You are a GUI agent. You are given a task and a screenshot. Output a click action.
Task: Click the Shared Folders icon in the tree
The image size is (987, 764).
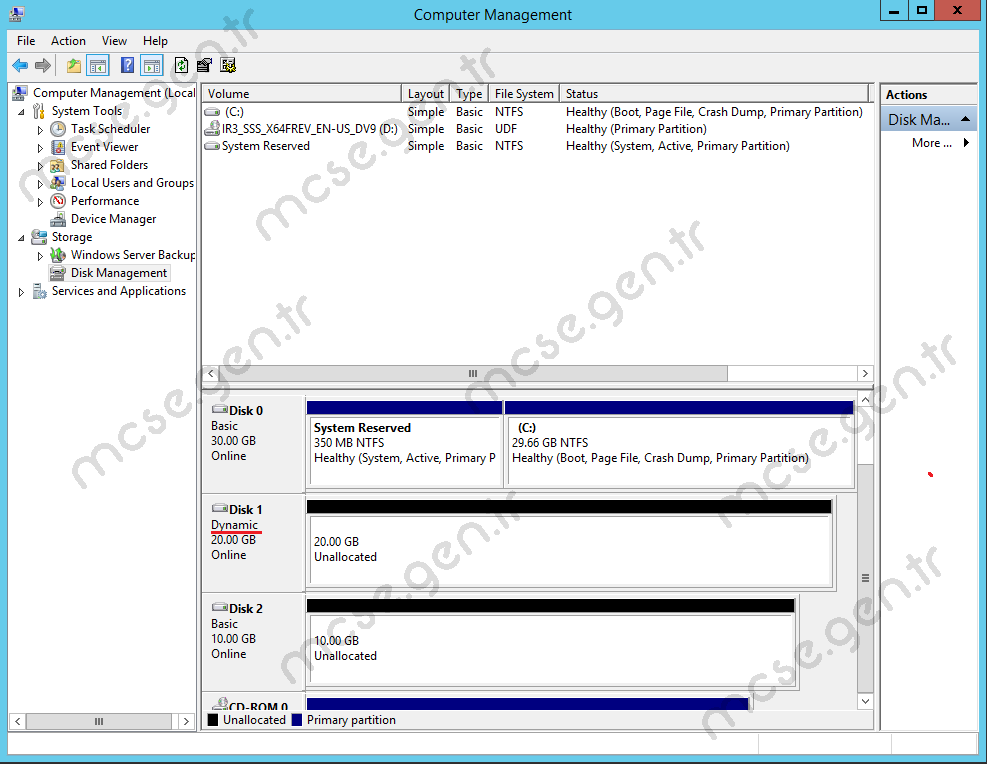(x=58, y=165)
